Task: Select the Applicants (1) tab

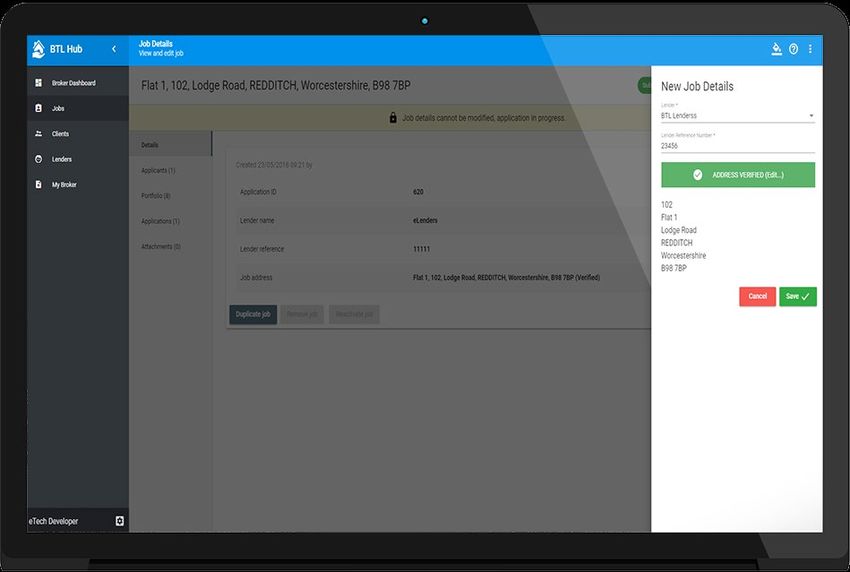Action: 171,170
